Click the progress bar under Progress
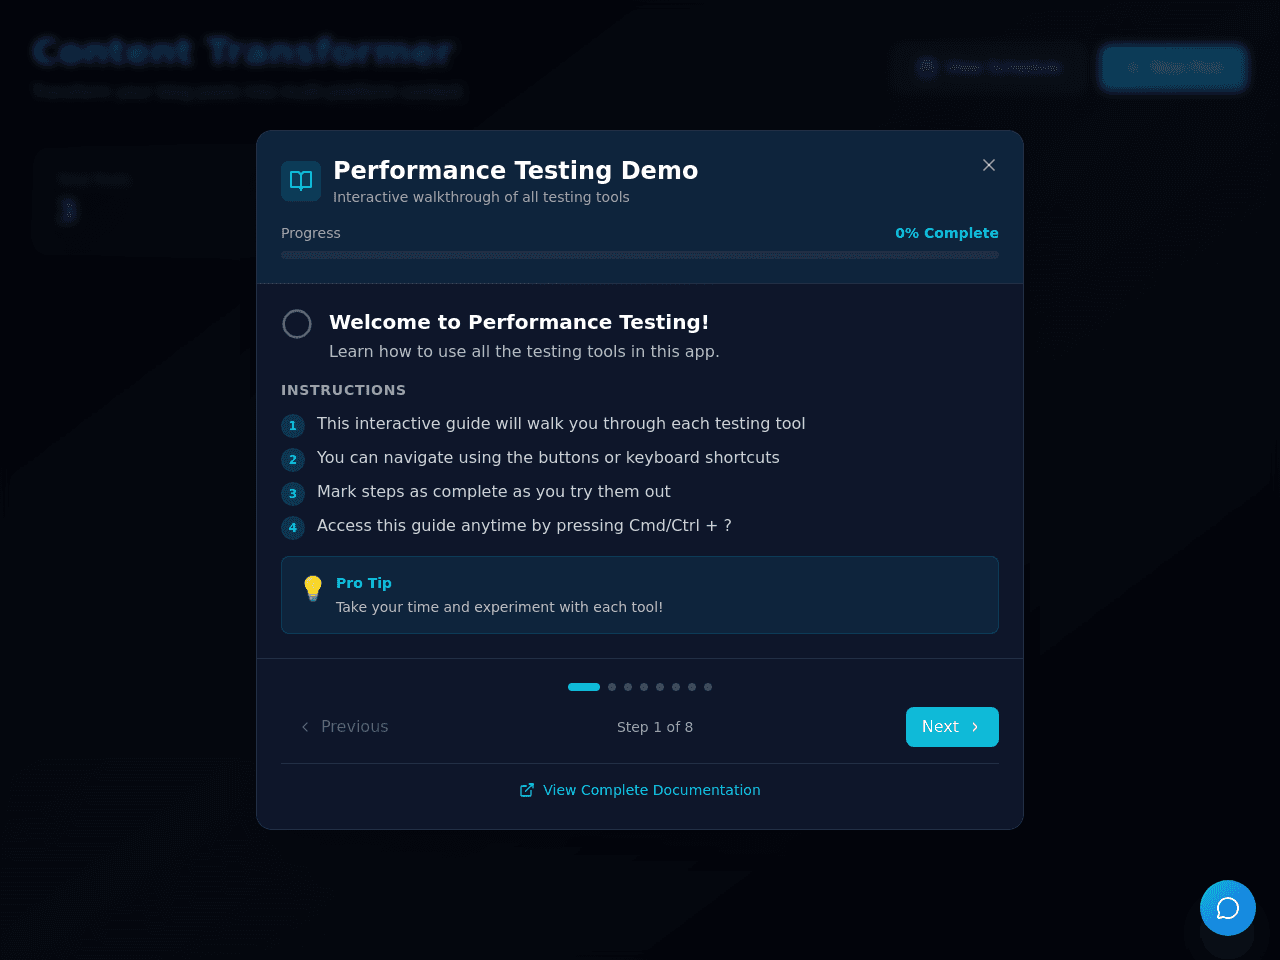The image size is (1280, 960). [640, 255]
